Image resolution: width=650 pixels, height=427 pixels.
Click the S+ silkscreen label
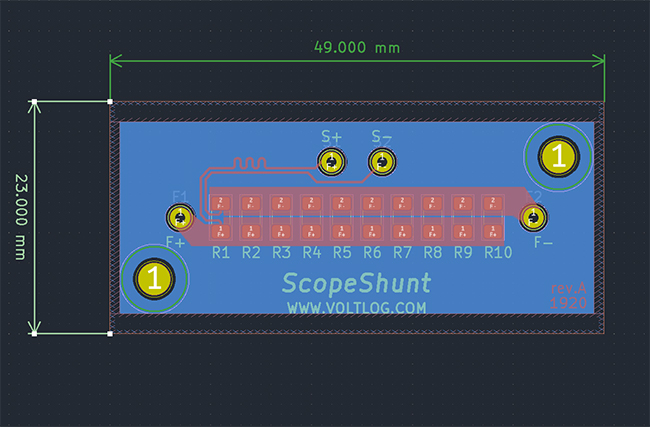[331, 136]
